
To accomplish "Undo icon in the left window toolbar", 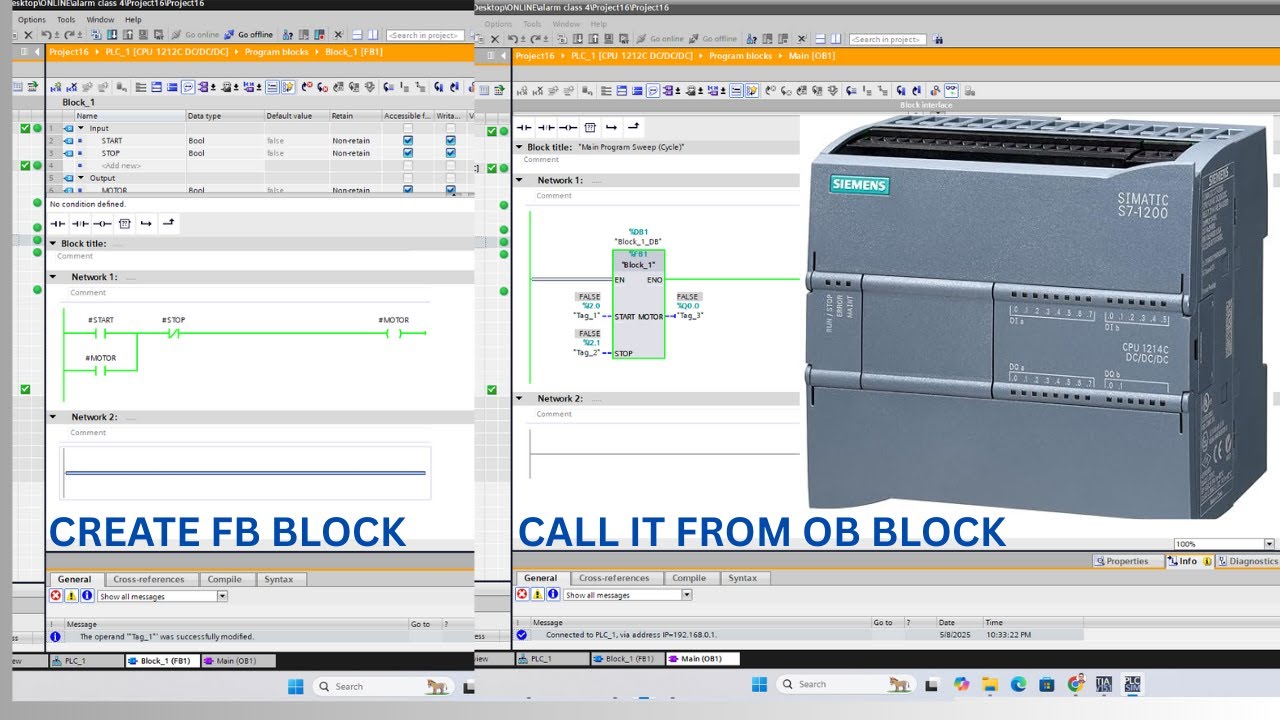I will (x=46, y=35).
